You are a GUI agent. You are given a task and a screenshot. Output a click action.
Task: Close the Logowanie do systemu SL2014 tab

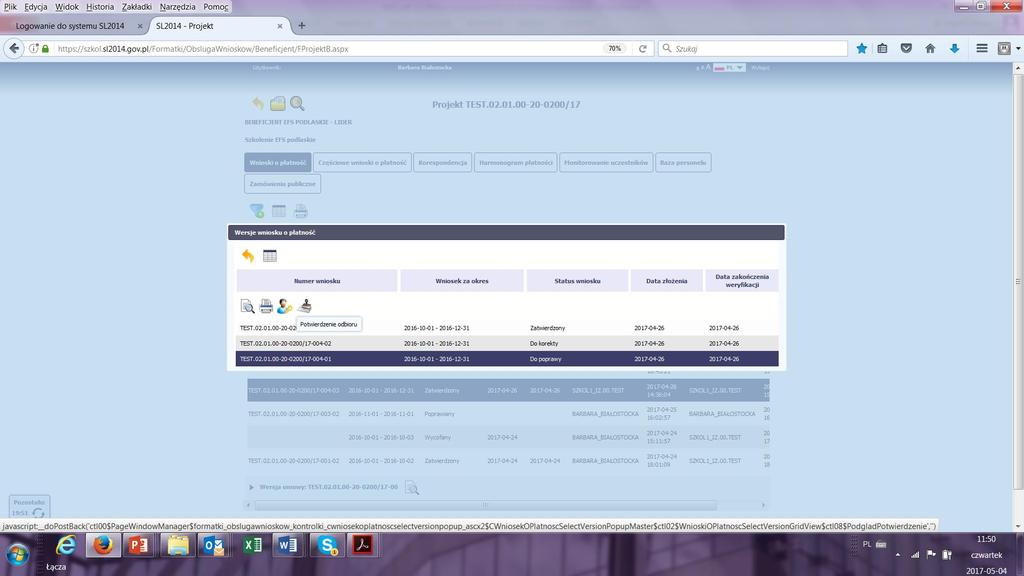pyautogui.click(x=140, y=26)
